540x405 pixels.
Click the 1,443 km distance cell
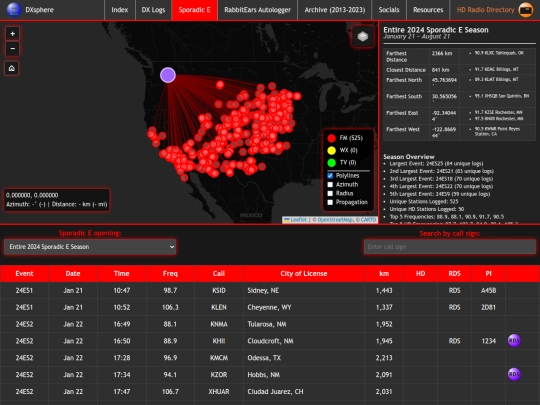pos(384,290)
